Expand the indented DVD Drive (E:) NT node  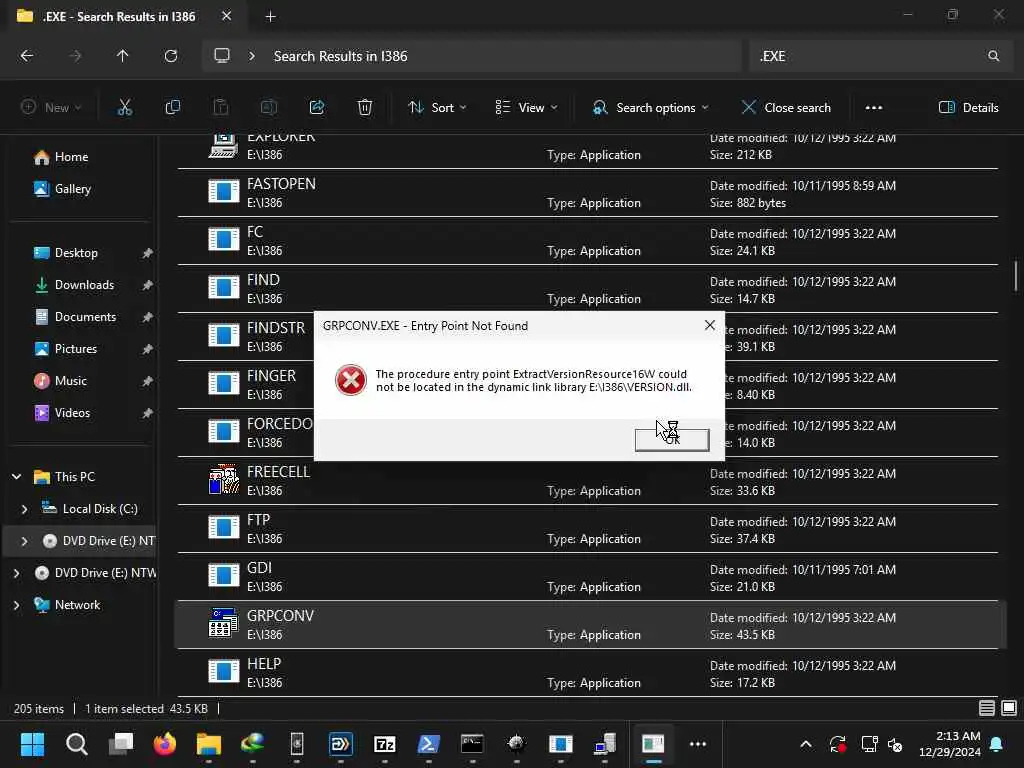pyautogui.click(x=24, y=541)
